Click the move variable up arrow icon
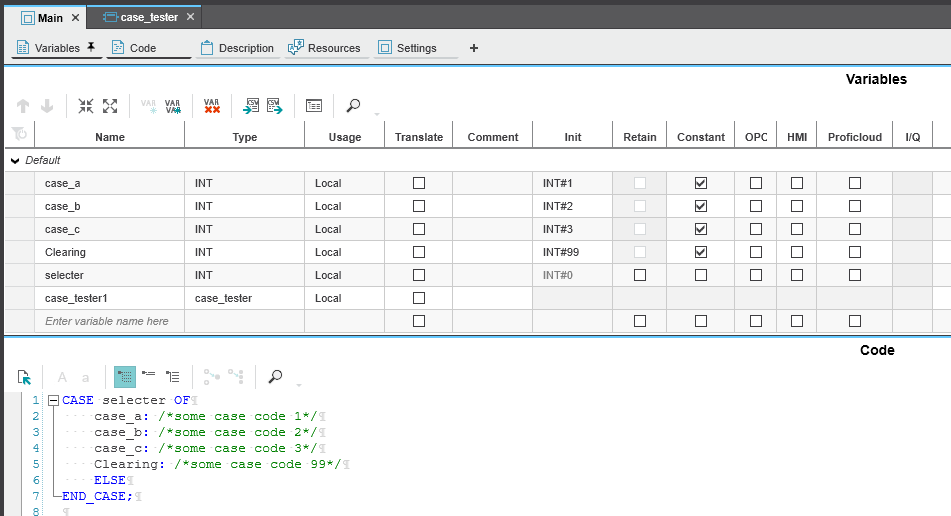 (23, 106)
